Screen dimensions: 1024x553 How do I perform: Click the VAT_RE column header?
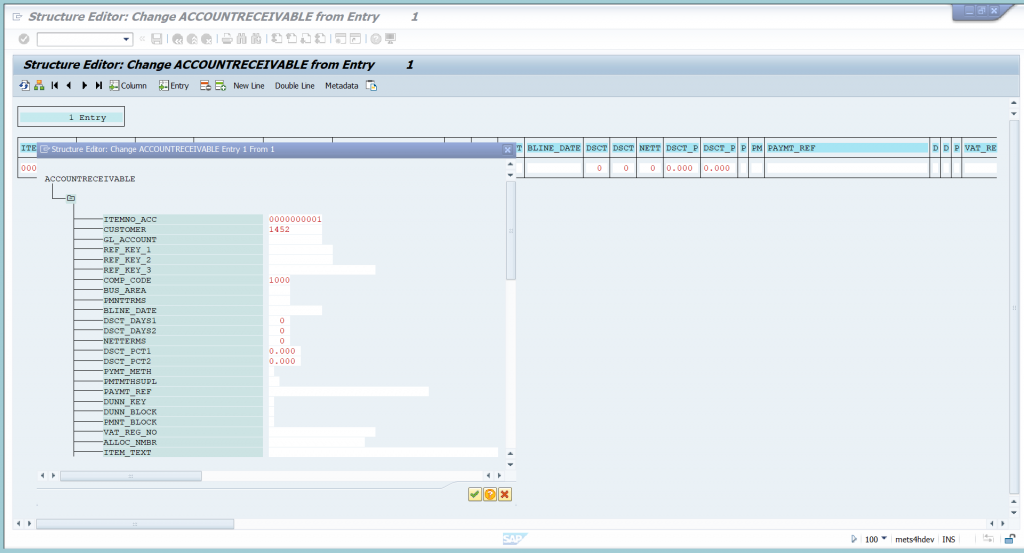[980, 148]
